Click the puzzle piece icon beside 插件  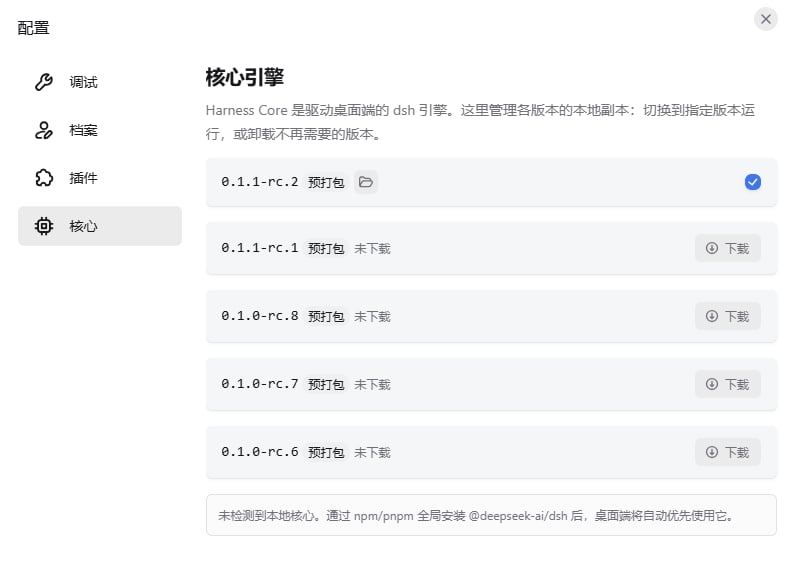[44, 178]
